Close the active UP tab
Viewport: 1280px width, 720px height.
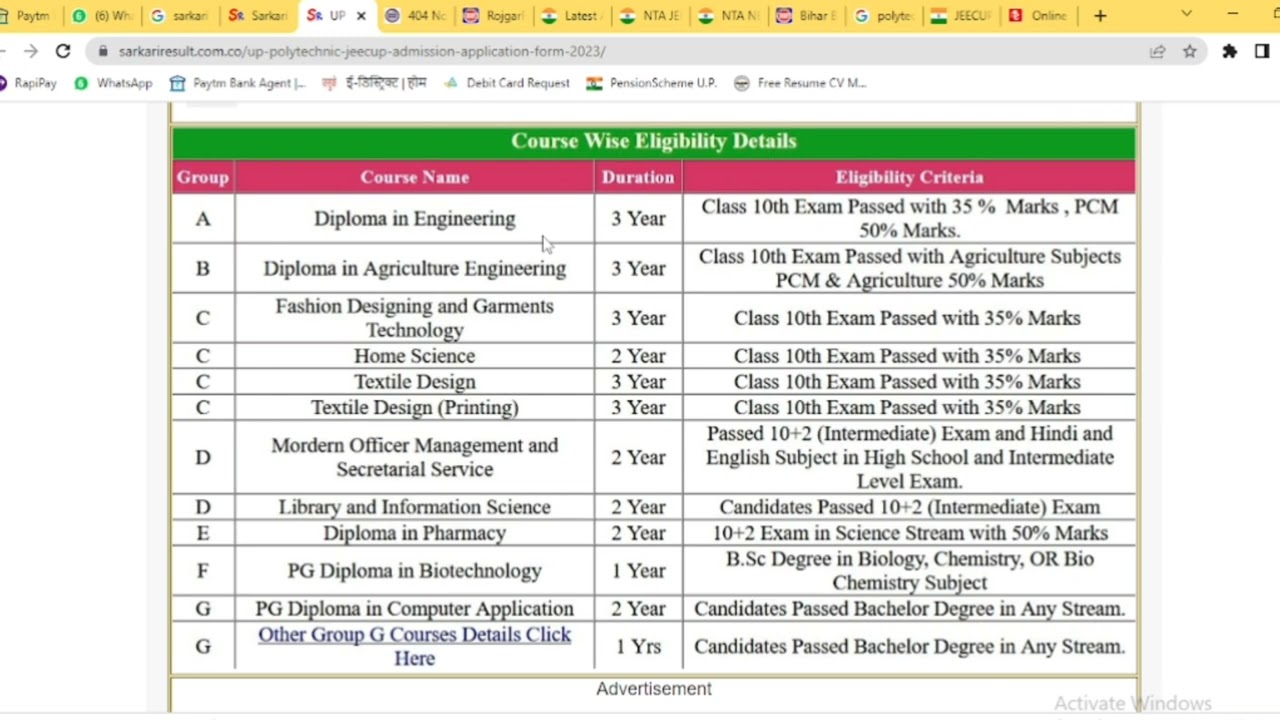click(361, 16)
